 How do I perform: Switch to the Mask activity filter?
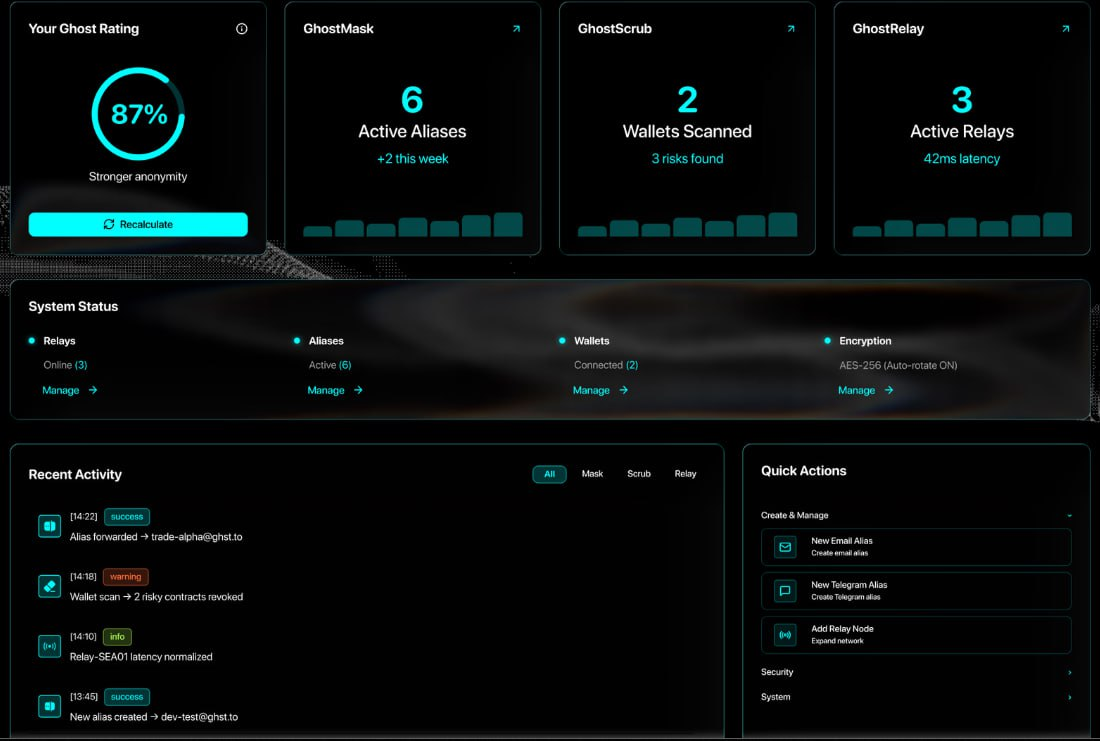pyautogui.click(x=592, y=474)
